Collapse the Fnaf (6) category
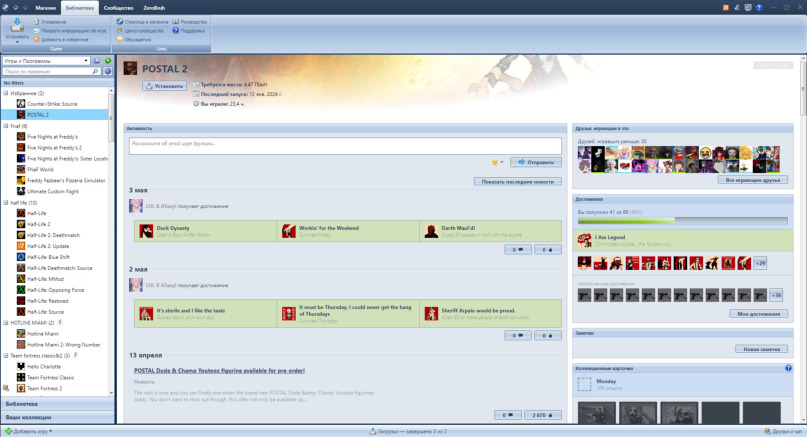The height and width of the screenshot is (437, 807). pos(6,126)
